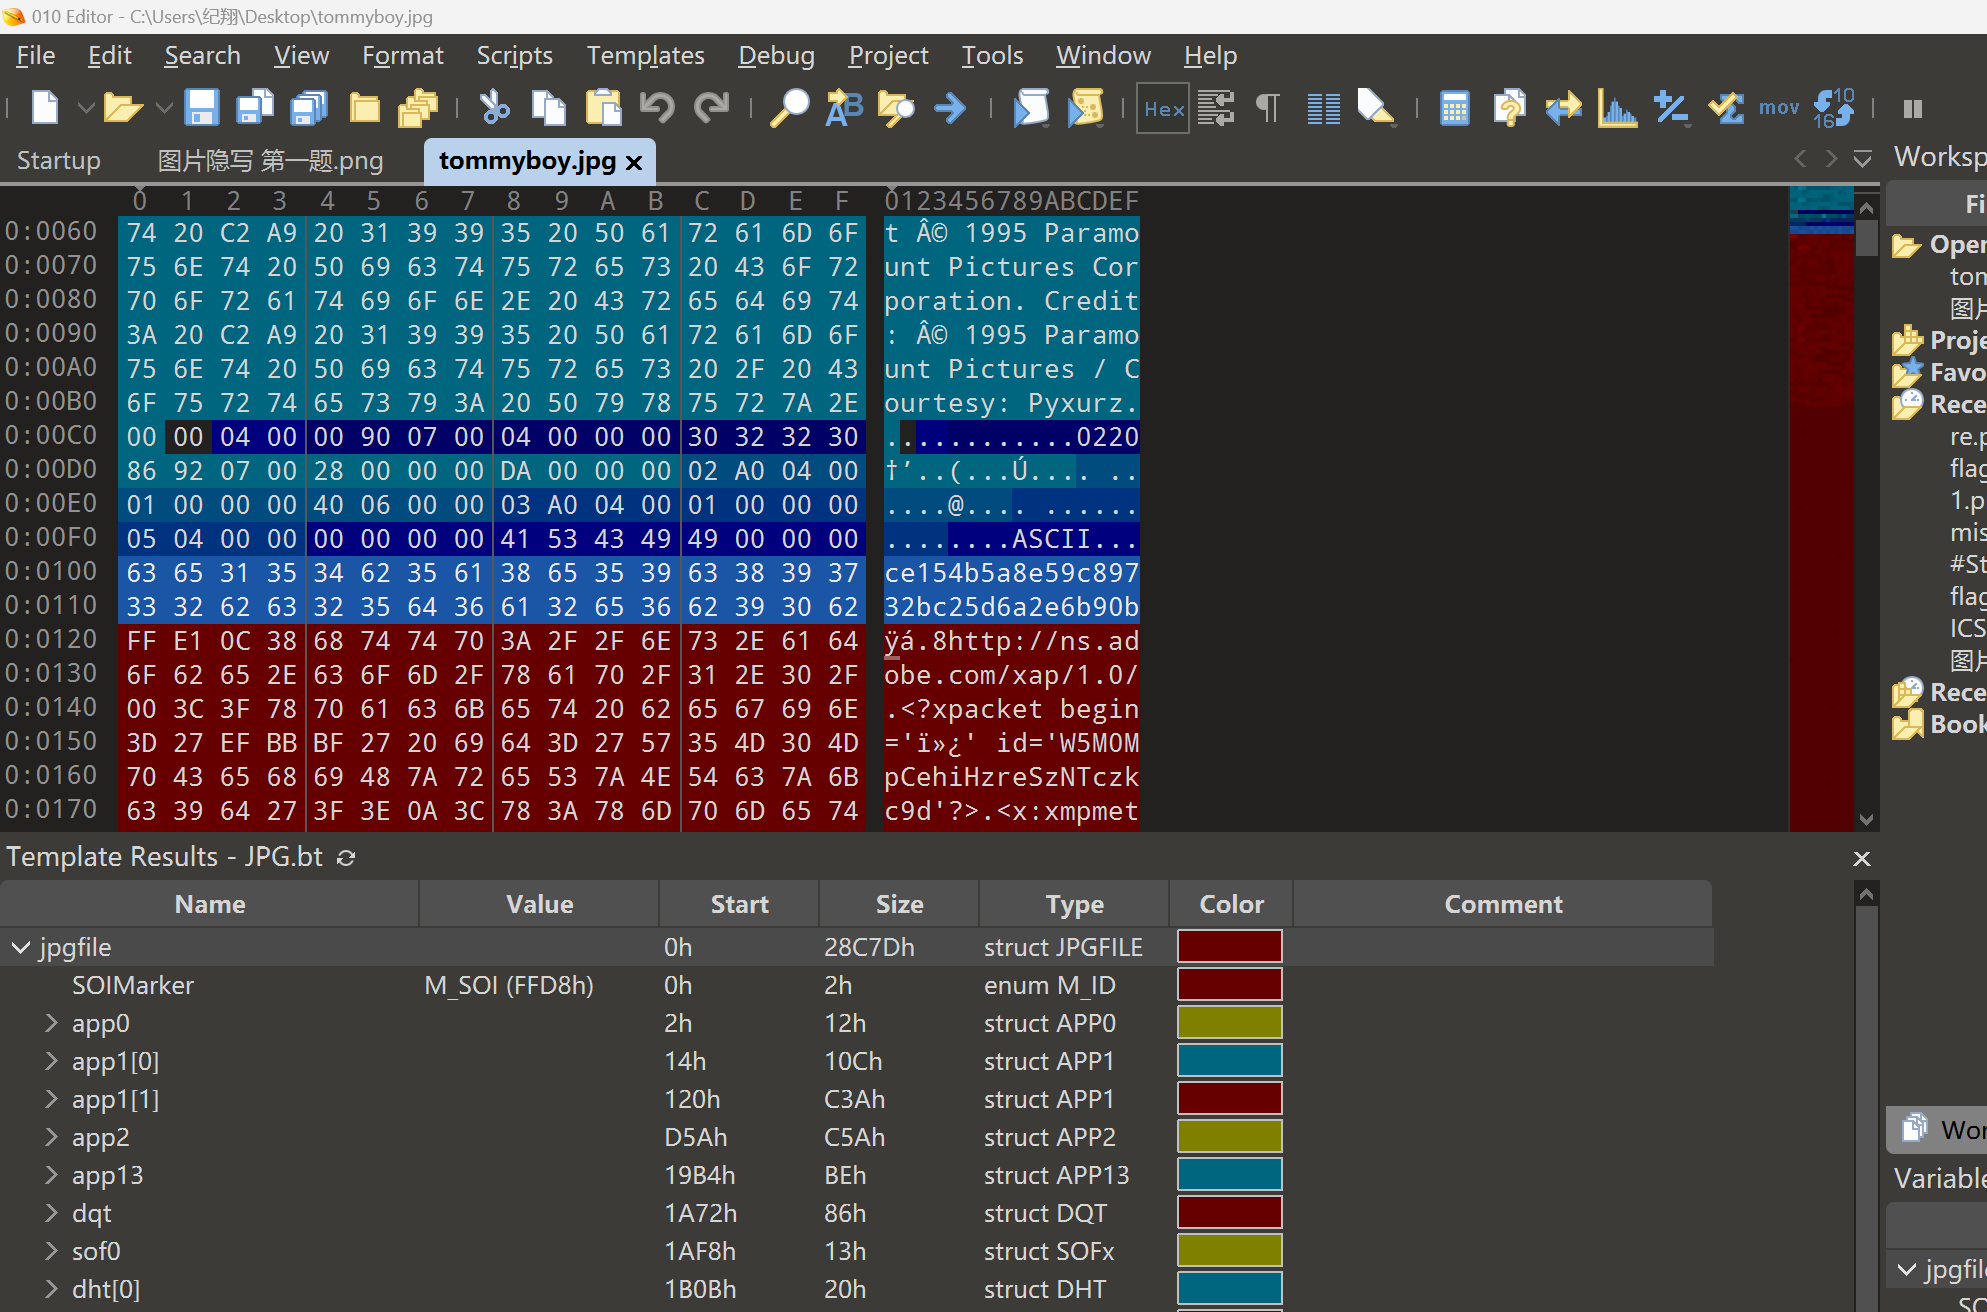Switch to the 图片隐写 第一题.png tab
The height and width of the screenshot is (1312, 1987).
click(x=270, y=160)
